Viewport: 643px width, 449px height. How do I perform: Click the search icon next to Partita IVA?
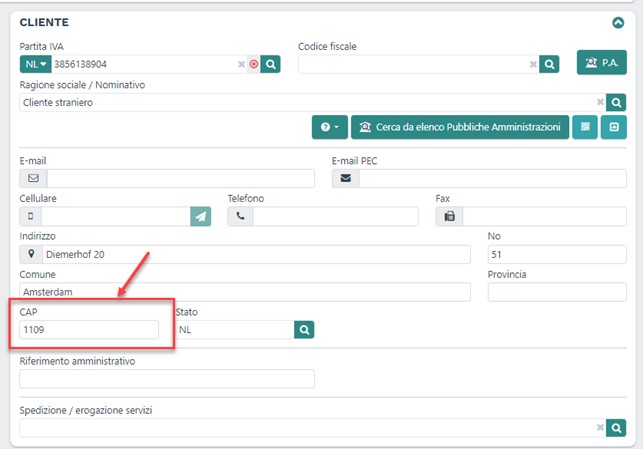270,64
